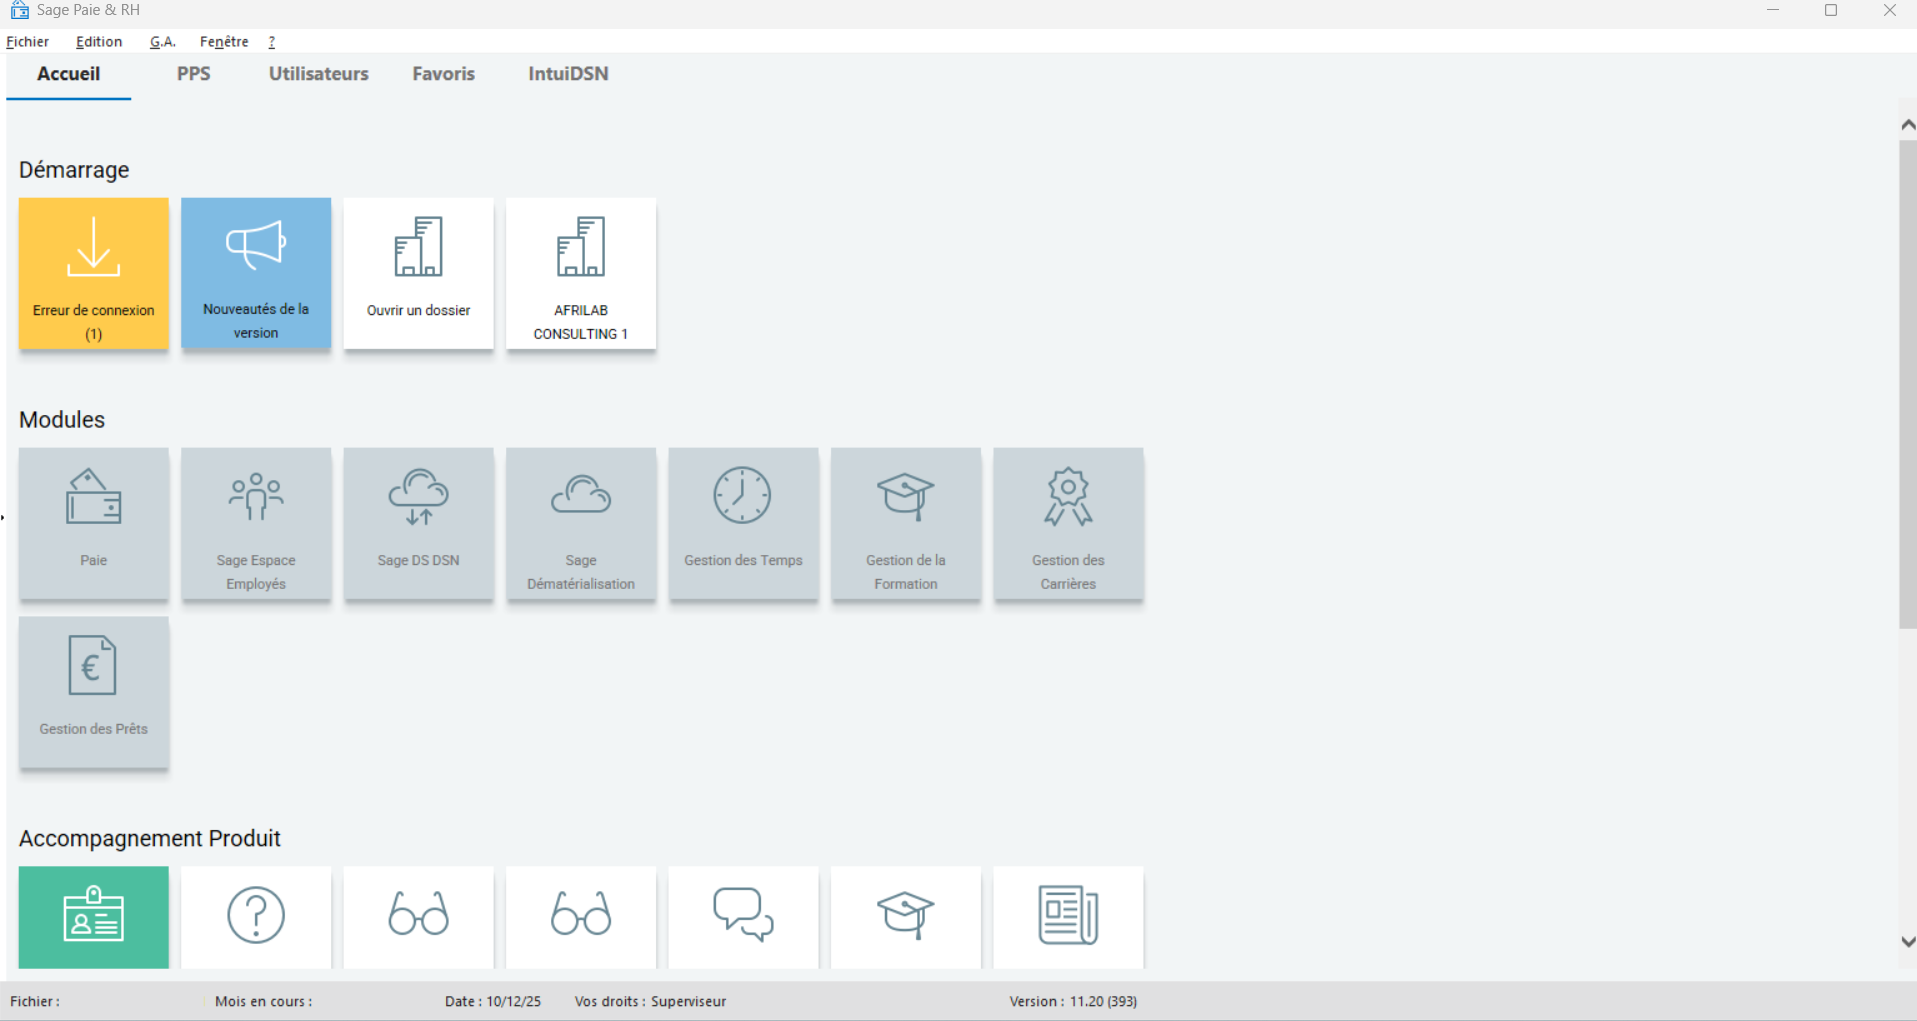
Task: Launch the Gestion des Carrières module
Action: pos(1068,523)
